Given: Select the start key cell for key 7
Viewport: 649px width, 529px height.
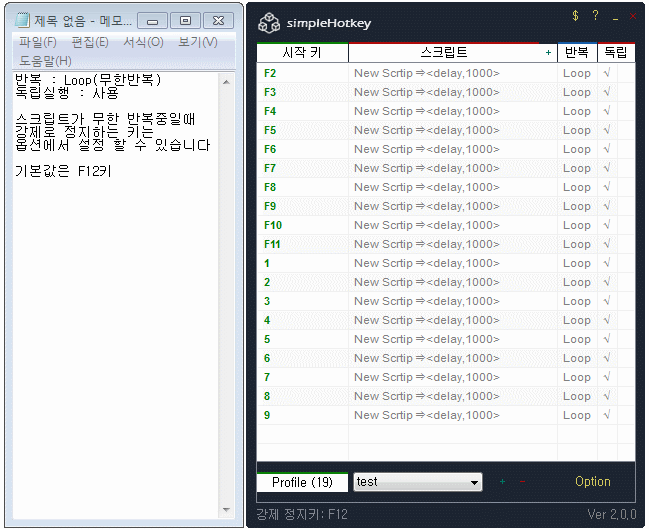Looking at the screenshot, I should click(x=303, y=377).
